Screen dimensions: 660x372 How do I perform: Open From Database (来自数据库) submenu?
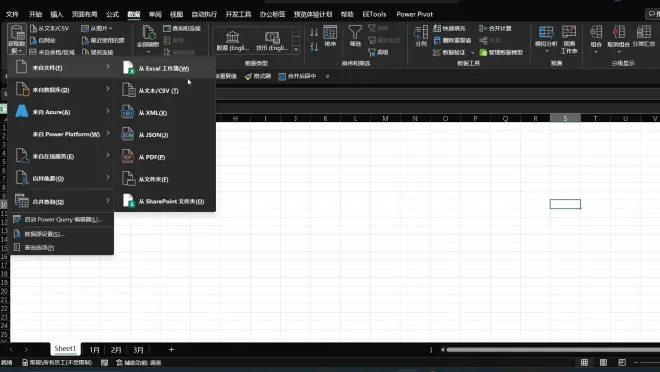coord(61,90)
